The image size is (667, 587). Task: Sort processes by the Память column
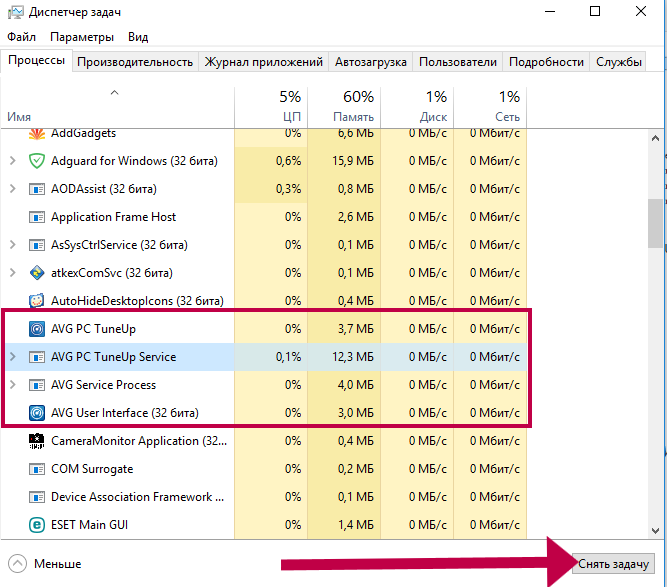tap(345, 107)
